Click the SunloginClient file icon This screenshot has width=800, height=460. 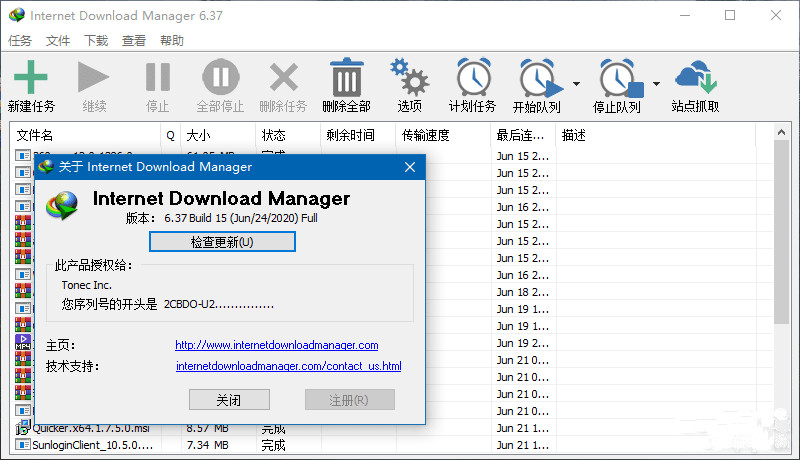pos(22,445)
